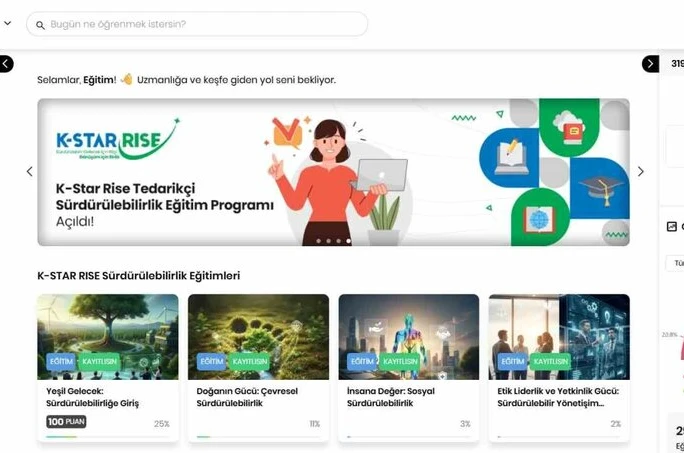The image size is (684, 453).
Task: Click the 100 PUAN badge on Yeşil Gelecek
Action: click(66, 422)
